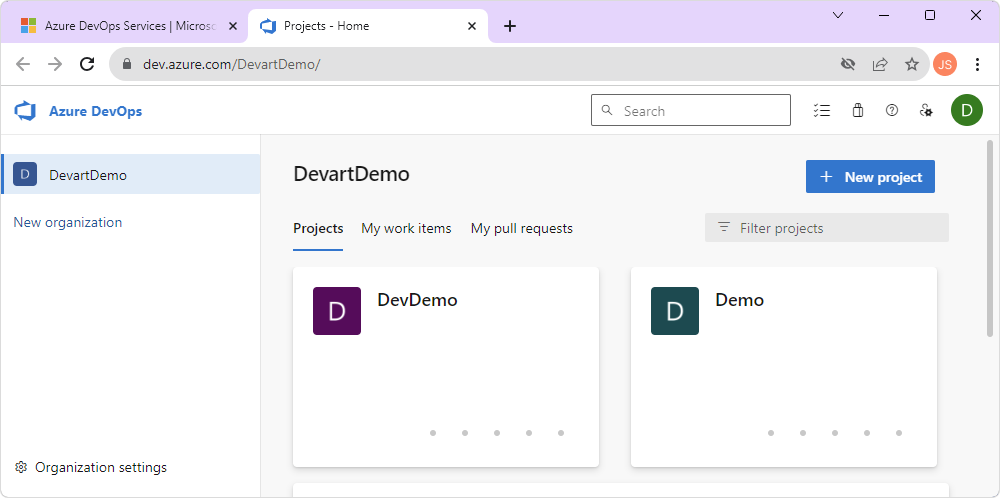
Task: Maximize the browser window
Action: [930, 15]
